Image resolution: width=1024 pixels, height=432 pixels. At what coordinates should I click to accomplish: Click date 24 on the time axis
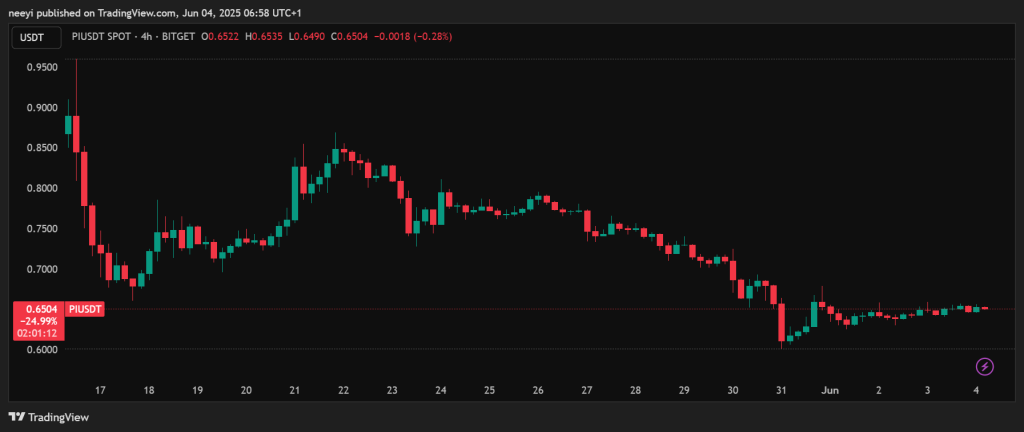(x=441, y=390)
